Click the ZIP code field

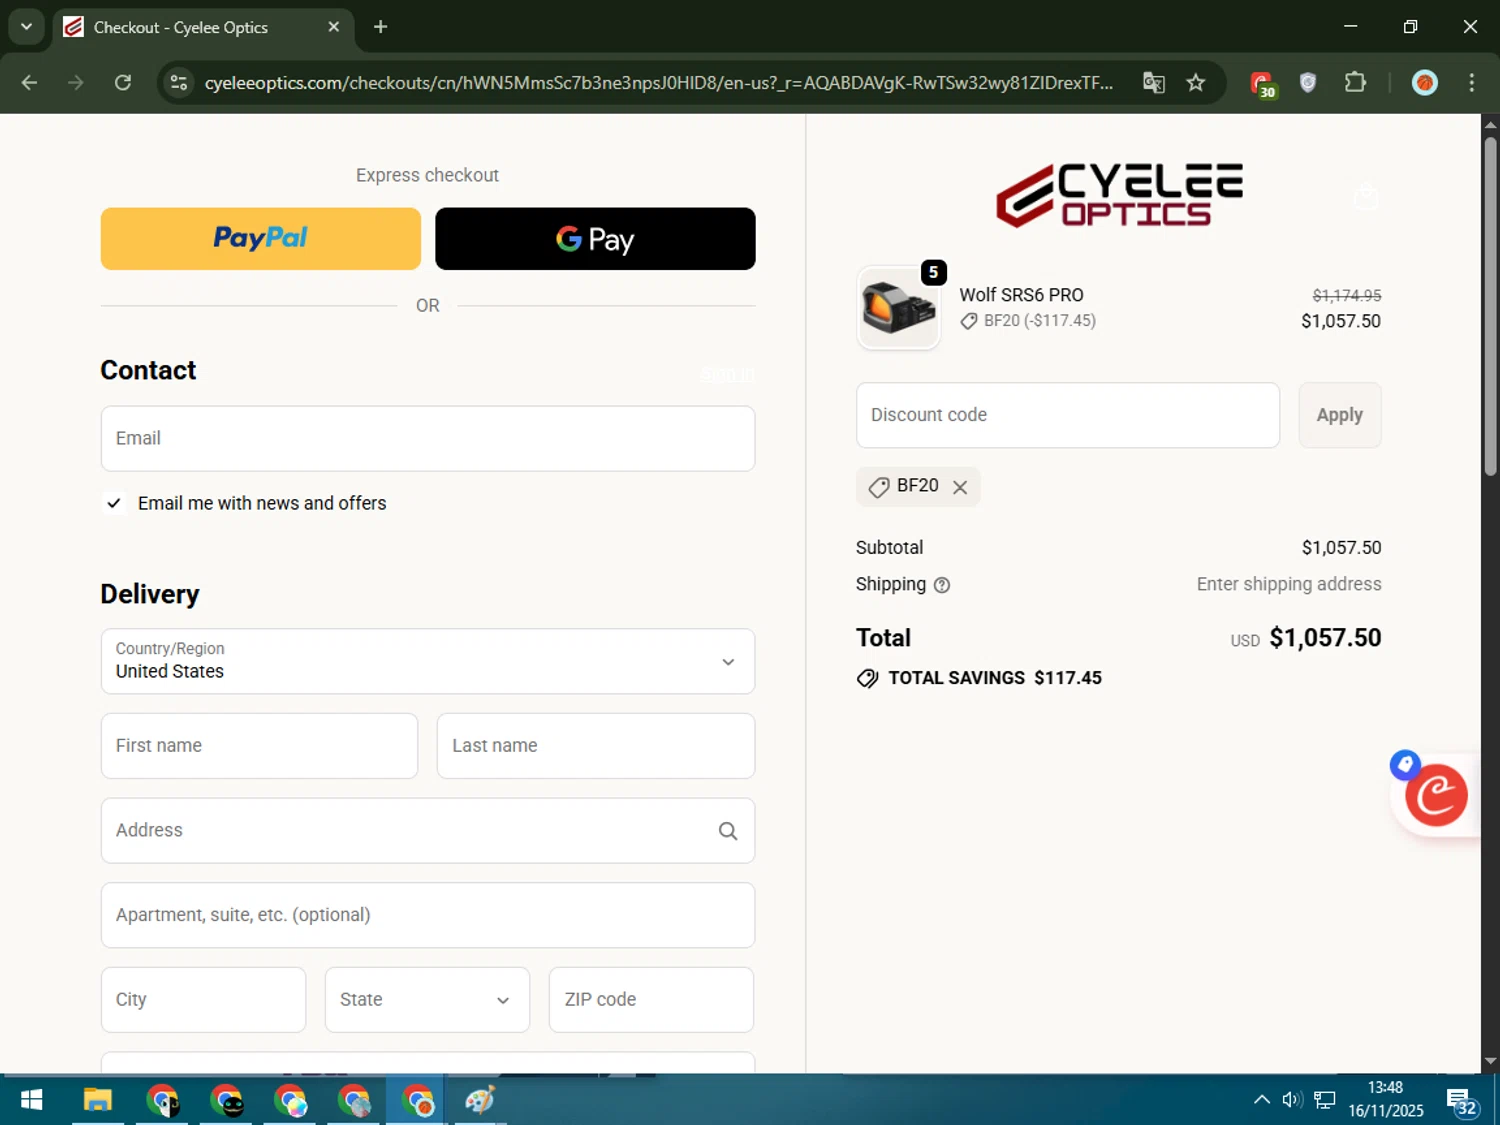coord(651,1000)
